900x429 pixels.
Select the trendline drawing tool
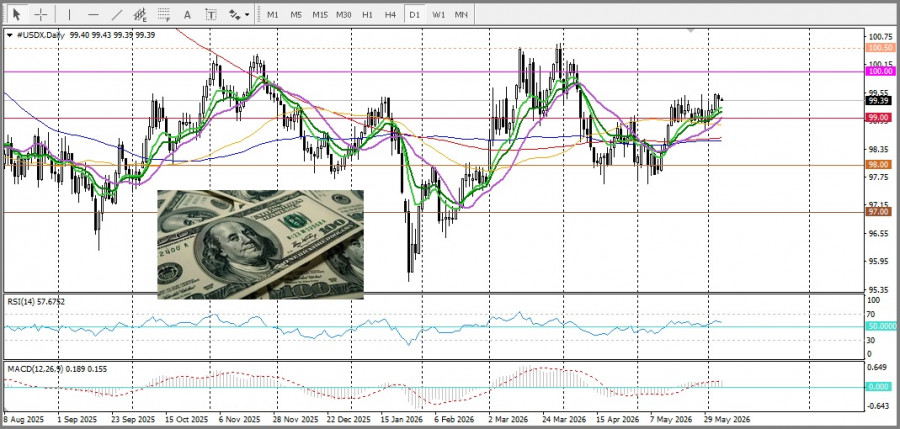click(117, 14)
